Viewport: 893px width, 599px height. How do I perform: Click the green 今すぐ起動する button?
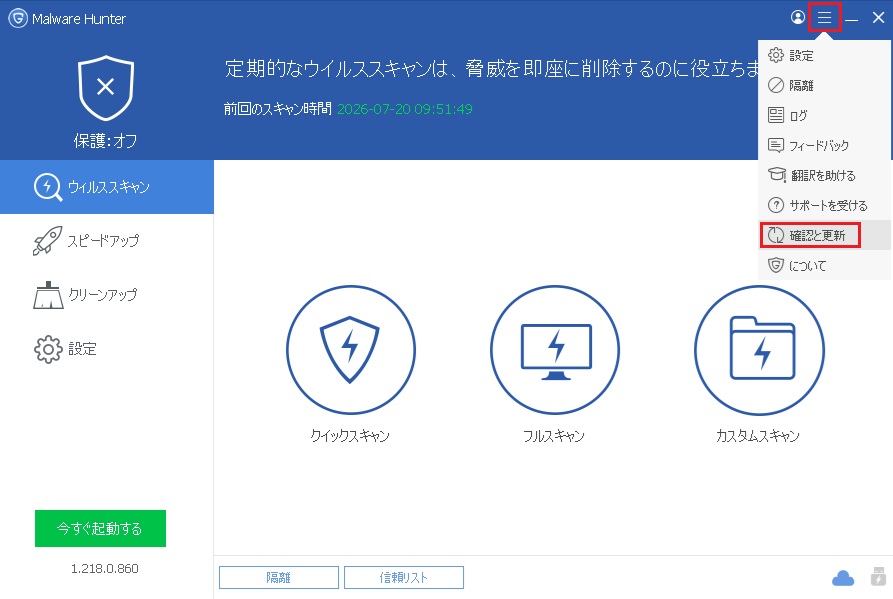[100, 528]
